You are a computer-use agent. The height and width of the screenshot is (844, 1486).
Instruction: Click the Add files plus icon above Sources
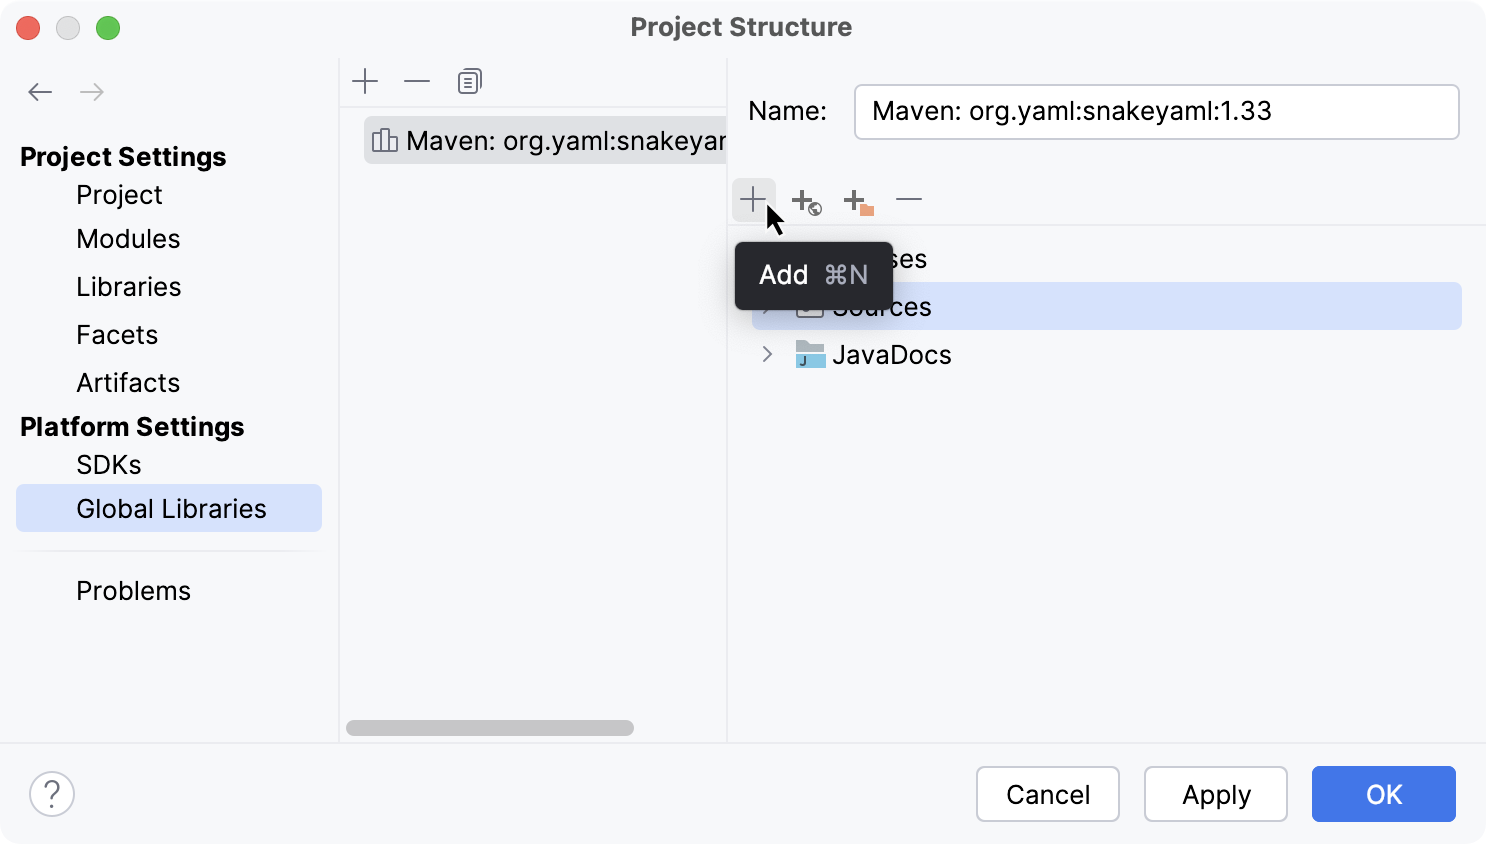click(753, 199)
